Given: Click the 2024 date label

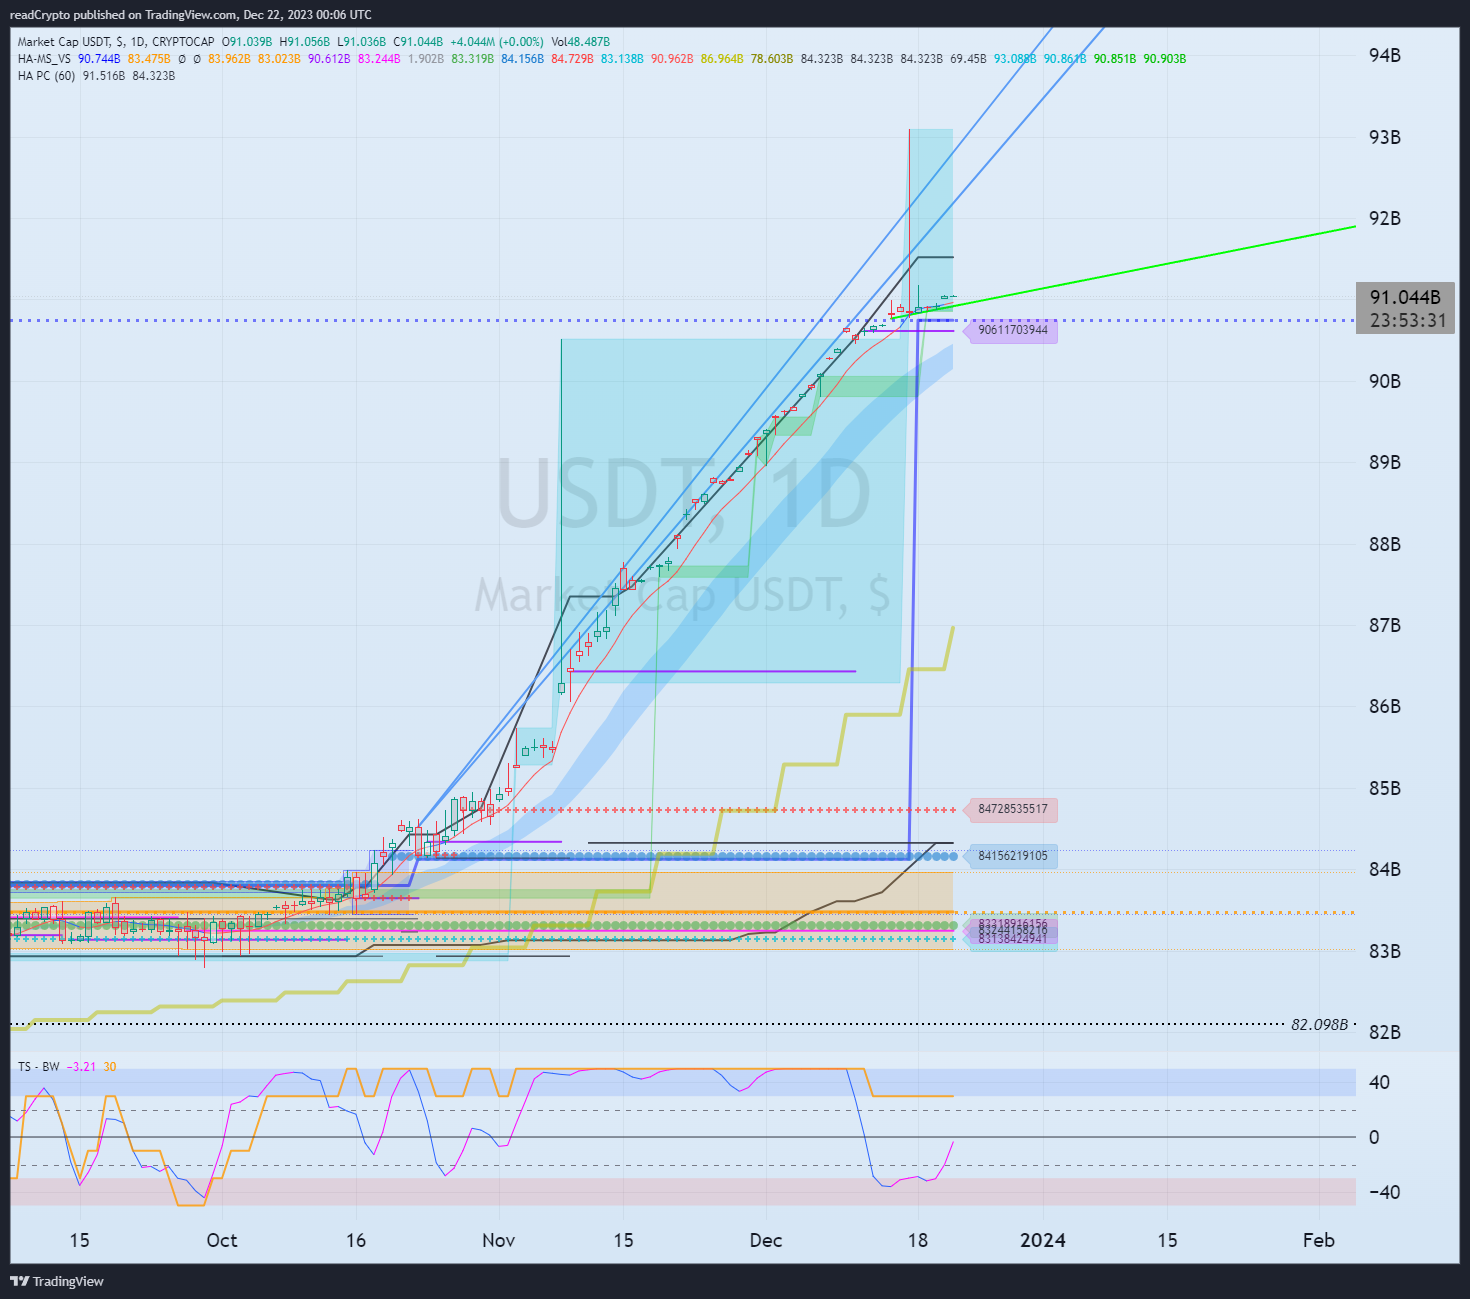Looking at the screenshot, I should 1043,1240.
